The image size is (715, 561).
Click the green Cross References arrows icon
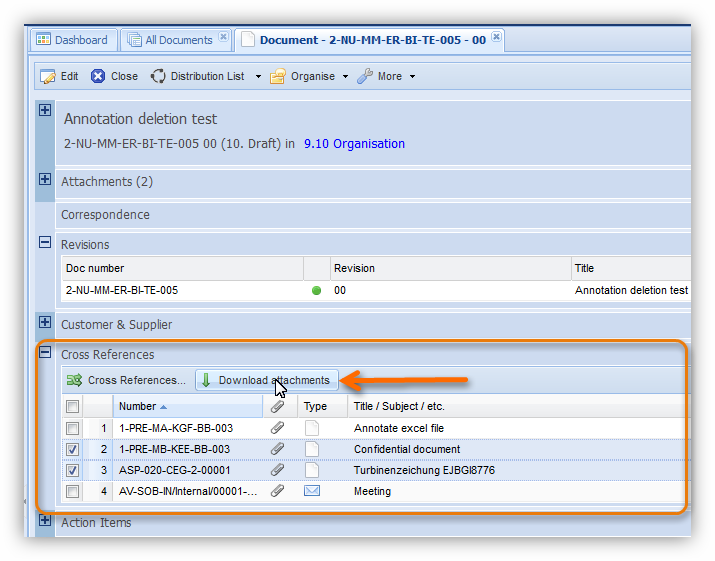[x=74, y=380]
